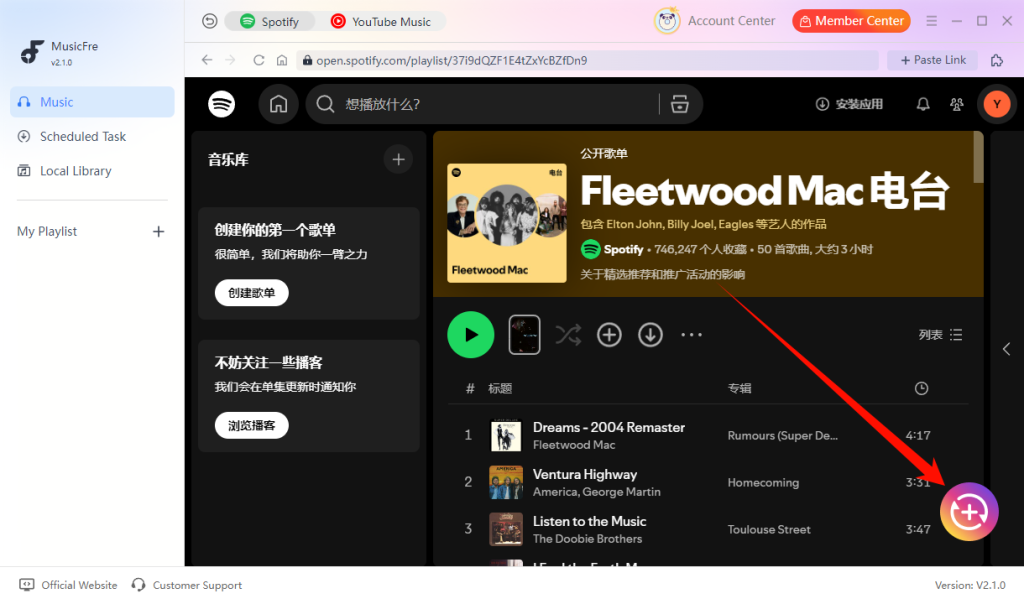Switch to the YouTube Music tab
Viewport: 1024px width, 604px height.
click(381, 22)
